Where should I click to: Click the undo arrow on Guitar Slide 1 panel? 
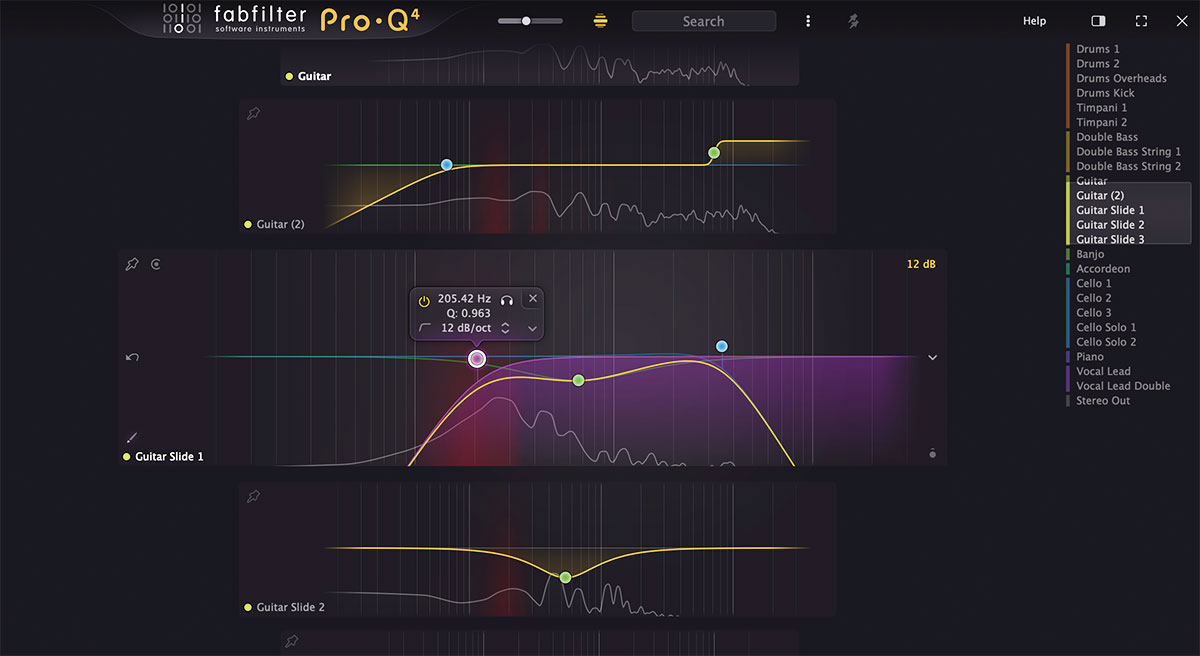132,357
